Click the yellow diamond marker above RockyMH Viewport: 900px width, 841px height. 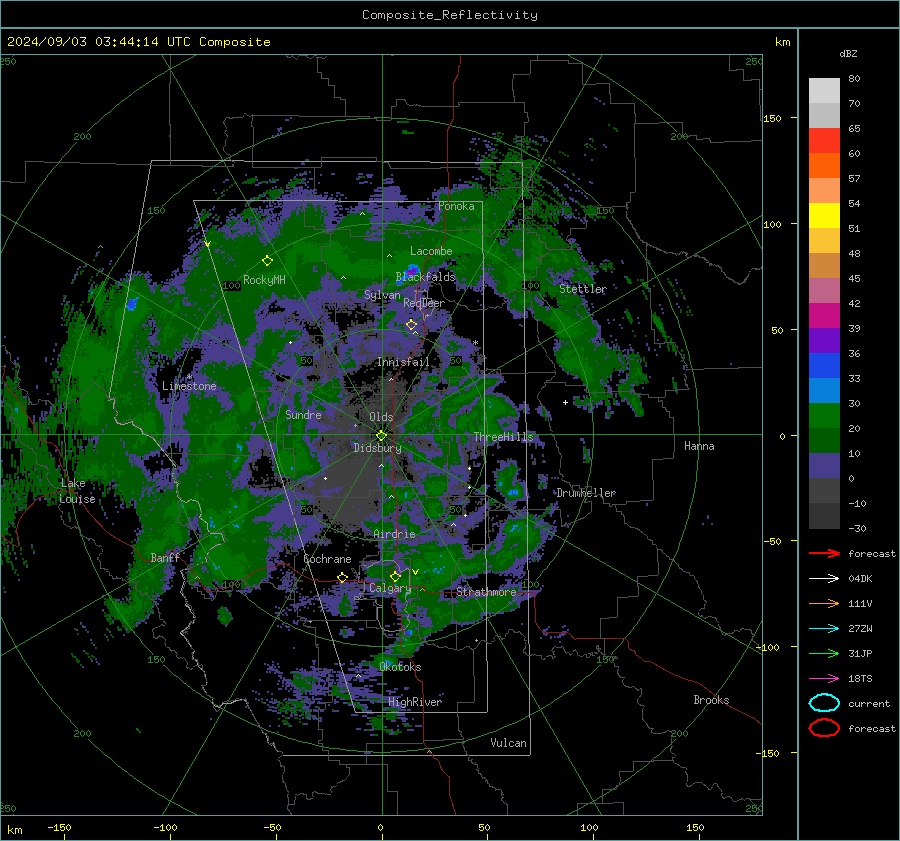(267, 261)
